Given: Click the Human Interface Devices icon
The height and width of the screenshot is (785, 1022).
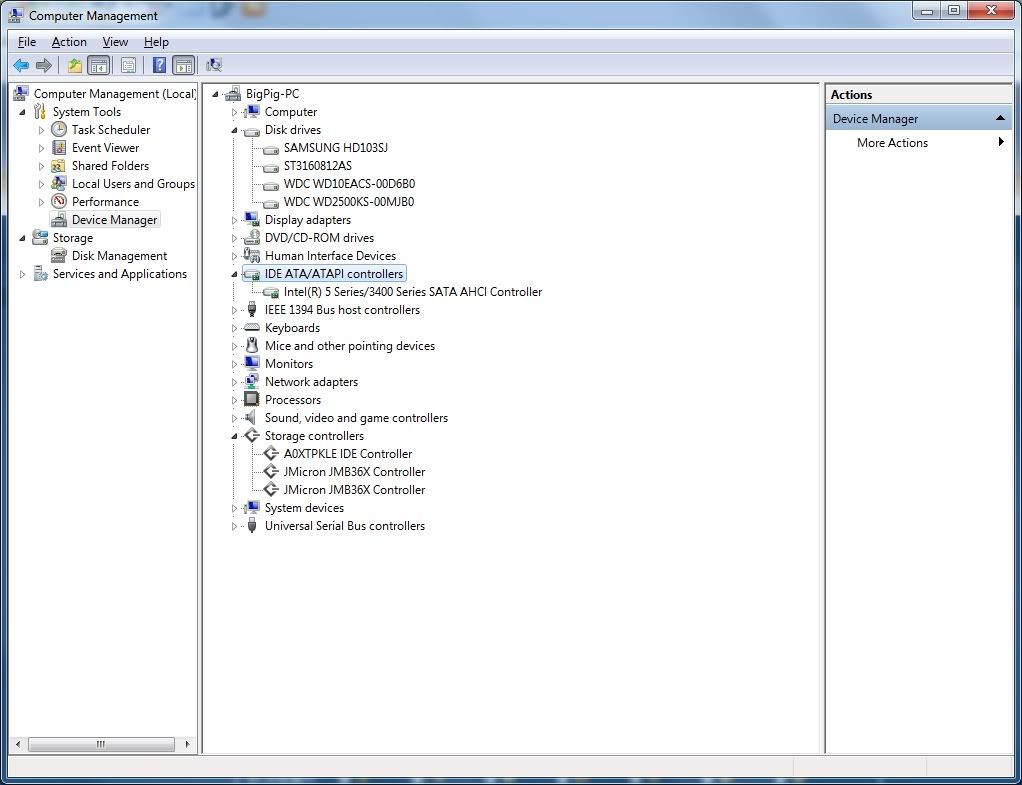Looking at the screenshot, I should [252, 256].
